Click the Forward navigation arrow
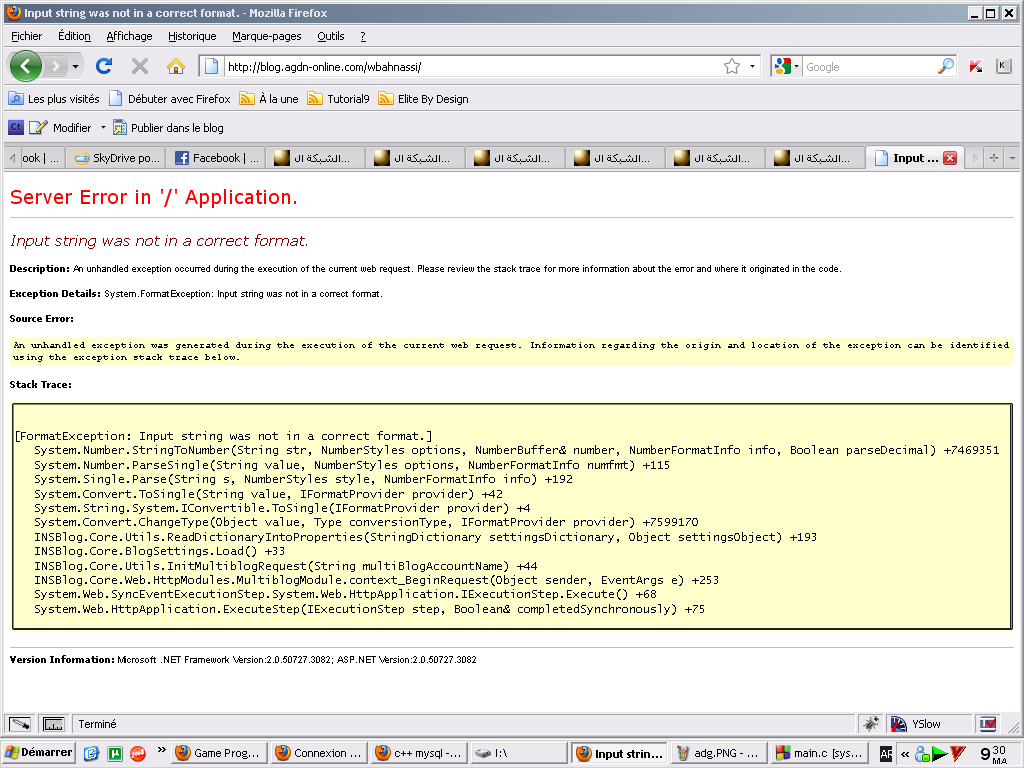The height and width of the screenshot is (768, 1024). coord(56,66)
